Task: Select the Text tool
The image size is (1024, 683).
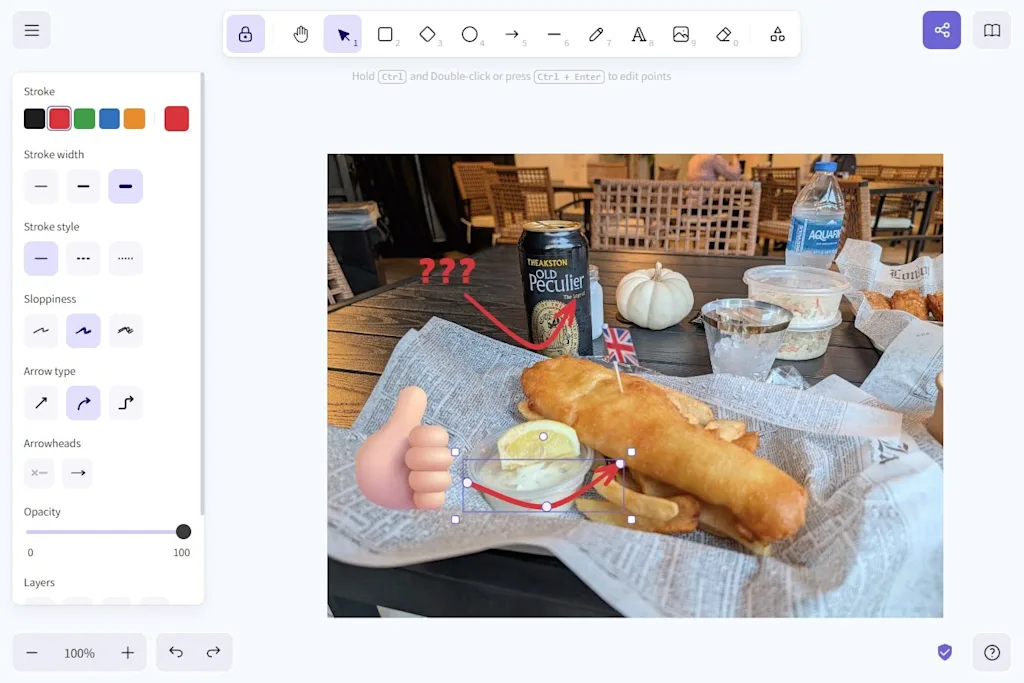Action: pos(639,33)
